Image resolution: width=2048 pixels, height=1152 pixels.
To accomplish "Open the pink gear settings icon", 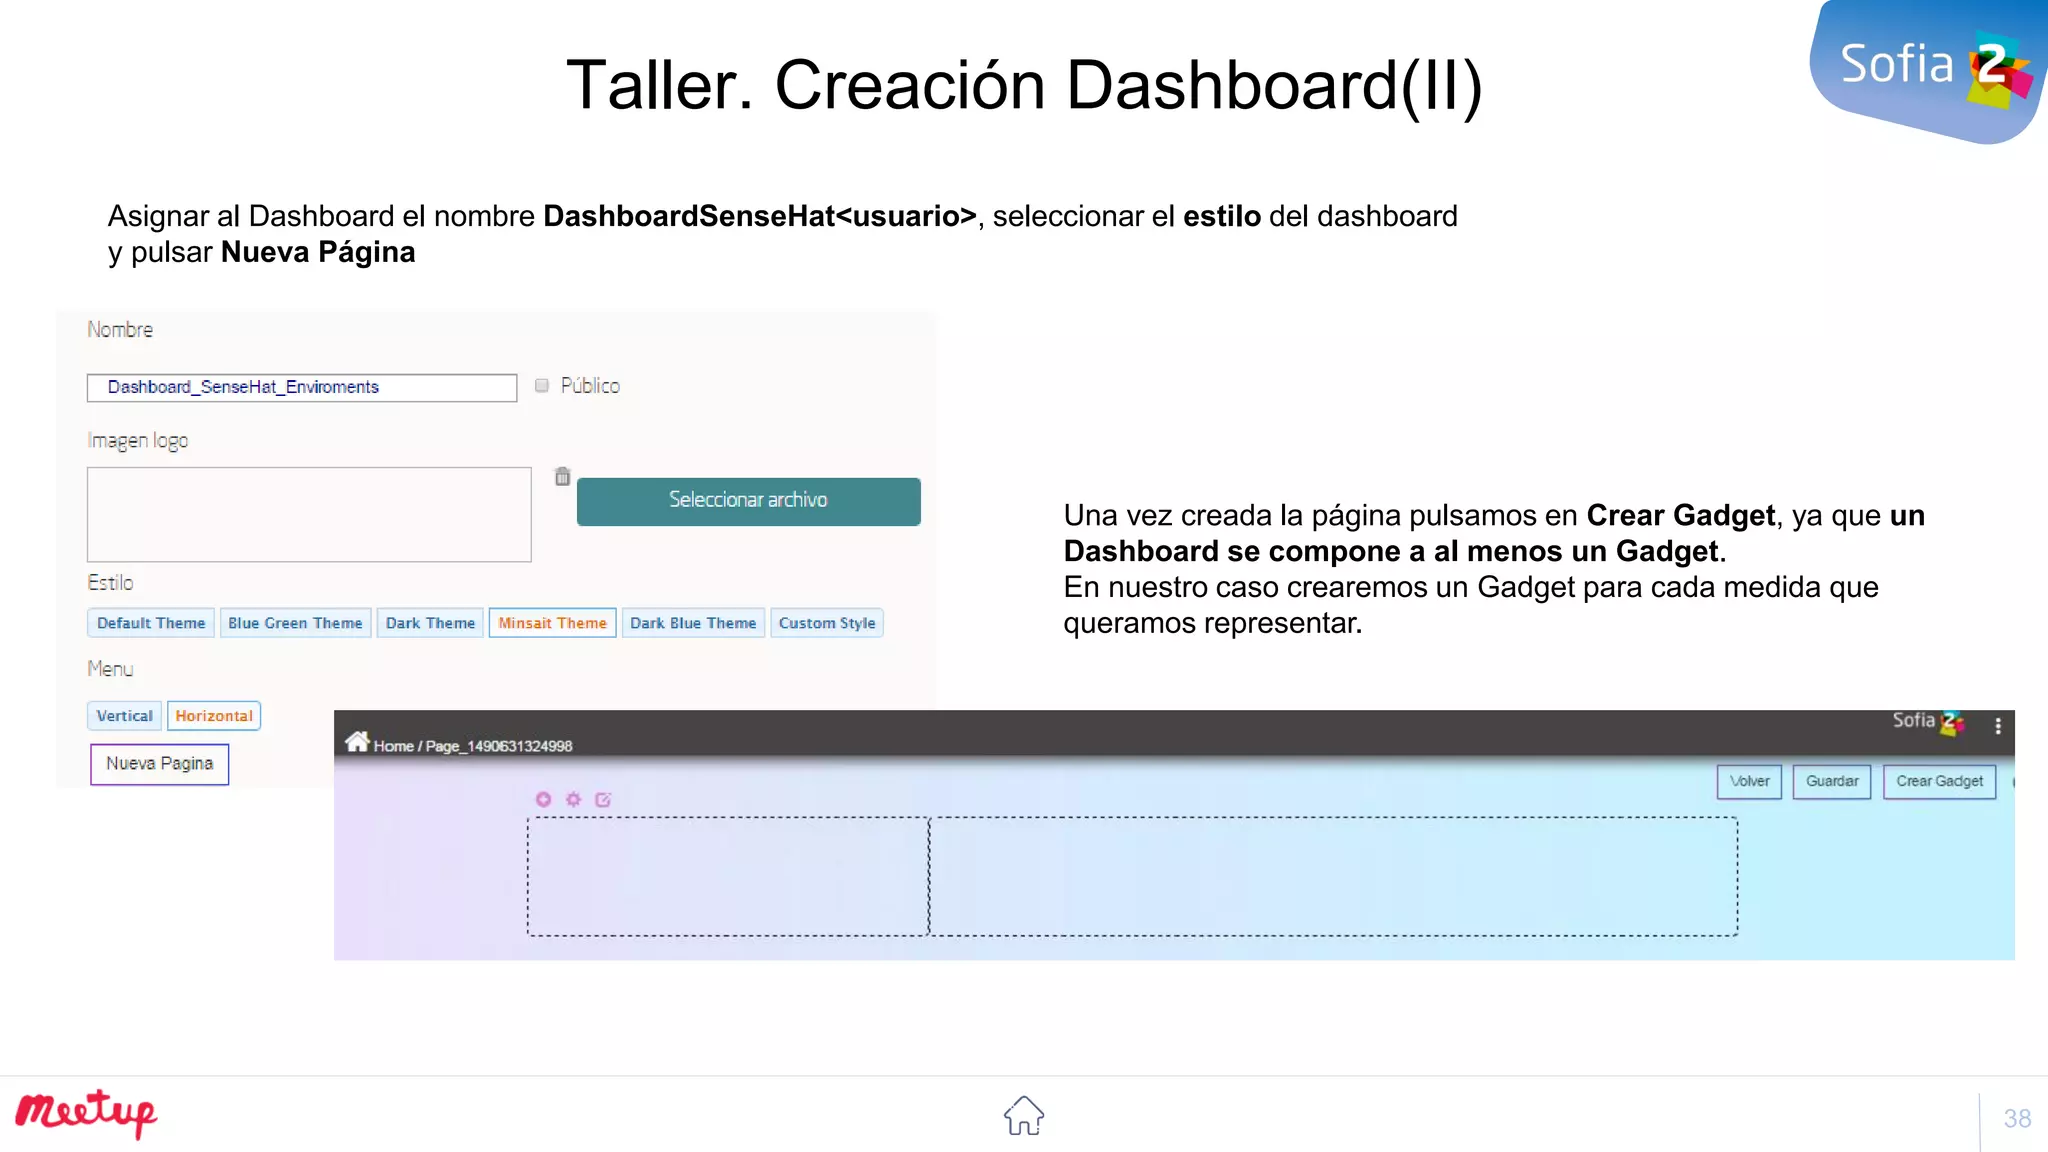I will (573, 799).
